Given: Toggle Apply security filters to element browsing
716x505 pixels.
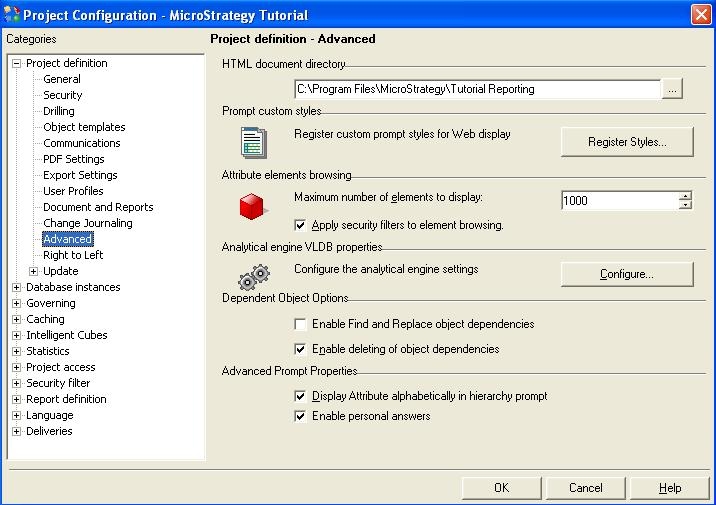Looking at the screenshot, I should tap(301, 226).
